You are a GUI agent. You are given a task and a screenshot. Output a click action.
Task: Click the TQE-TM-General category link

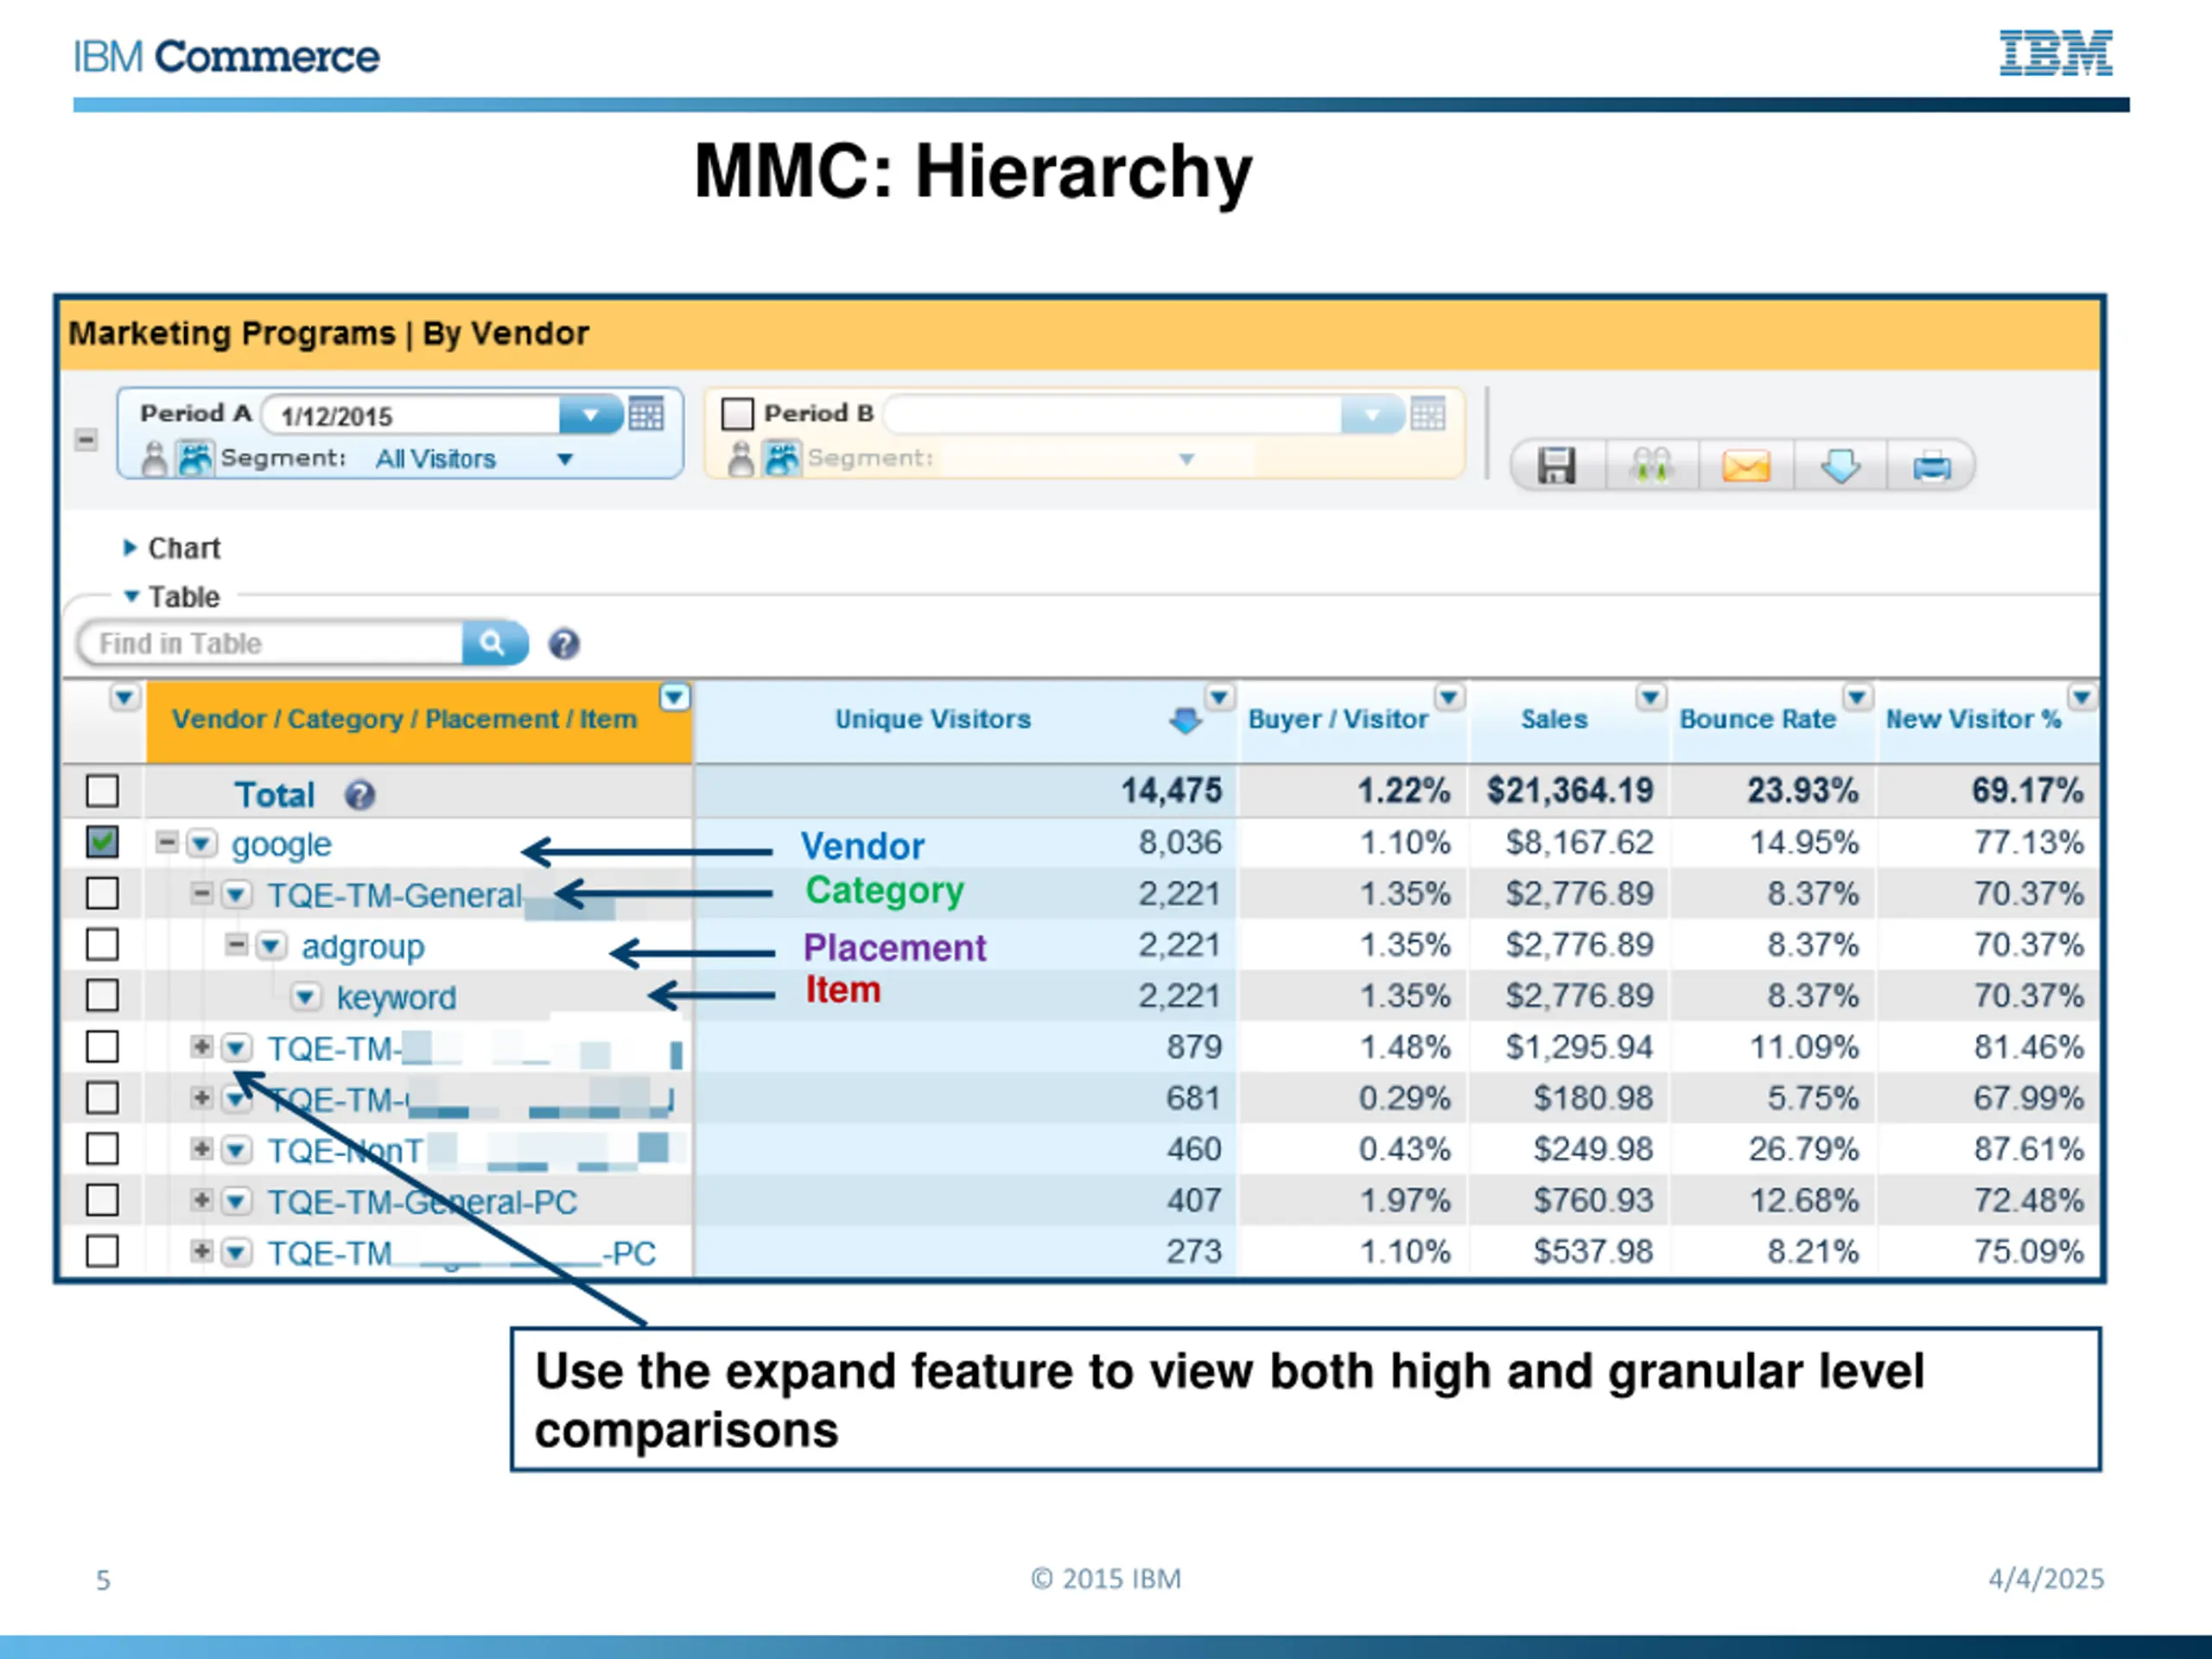coord(394,895)
